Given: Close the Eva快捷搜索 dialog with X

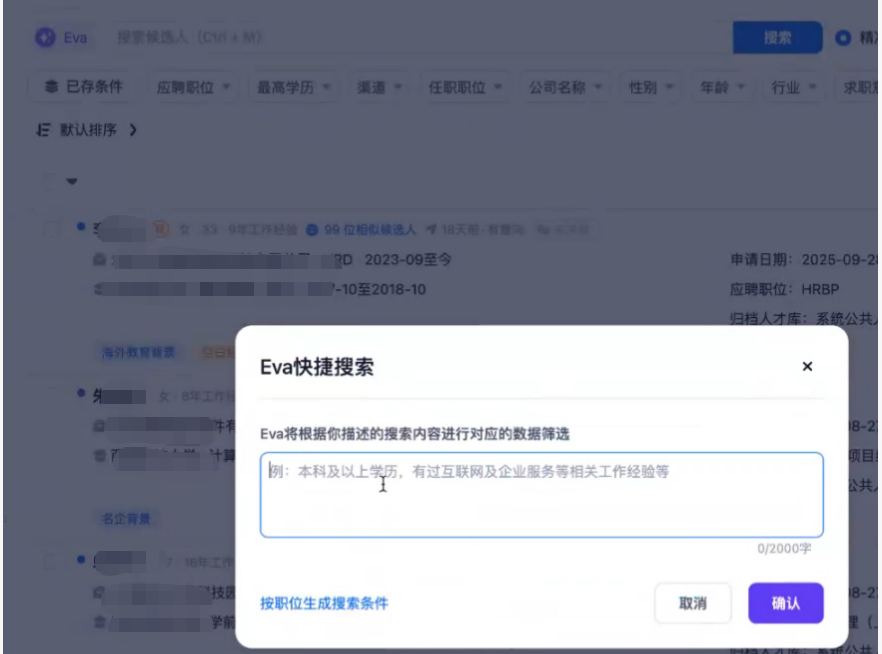Looking at the screenshot, I should coord(807,366).
